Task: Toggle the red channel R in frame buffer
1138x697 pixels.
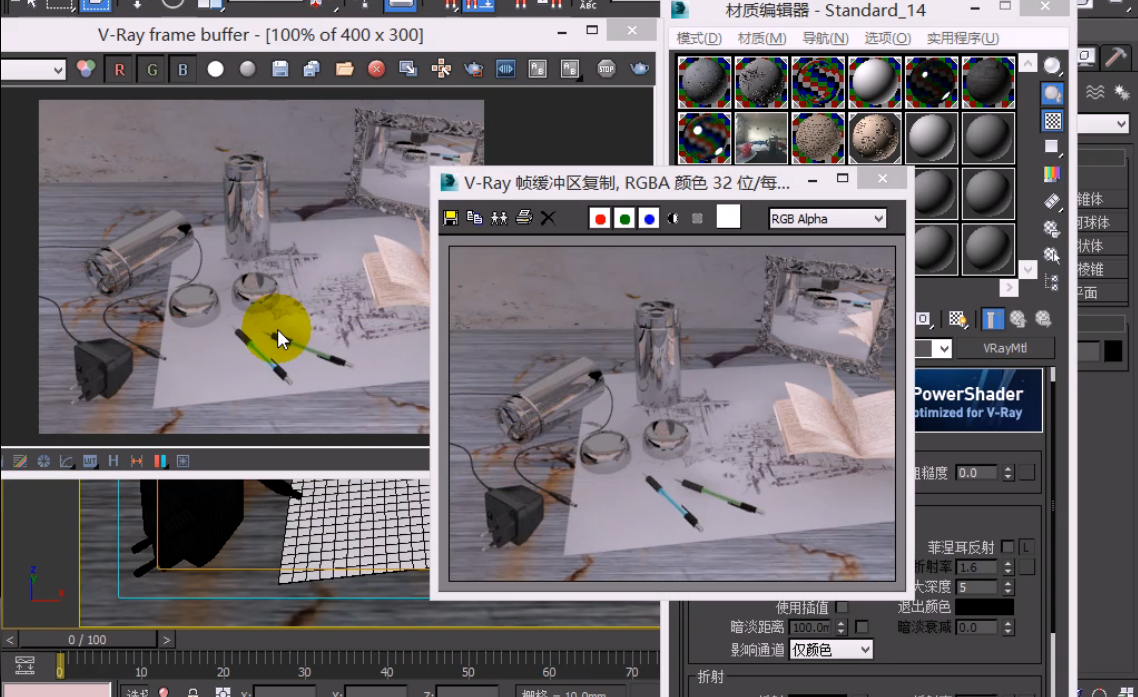Action: pos(120,70)
